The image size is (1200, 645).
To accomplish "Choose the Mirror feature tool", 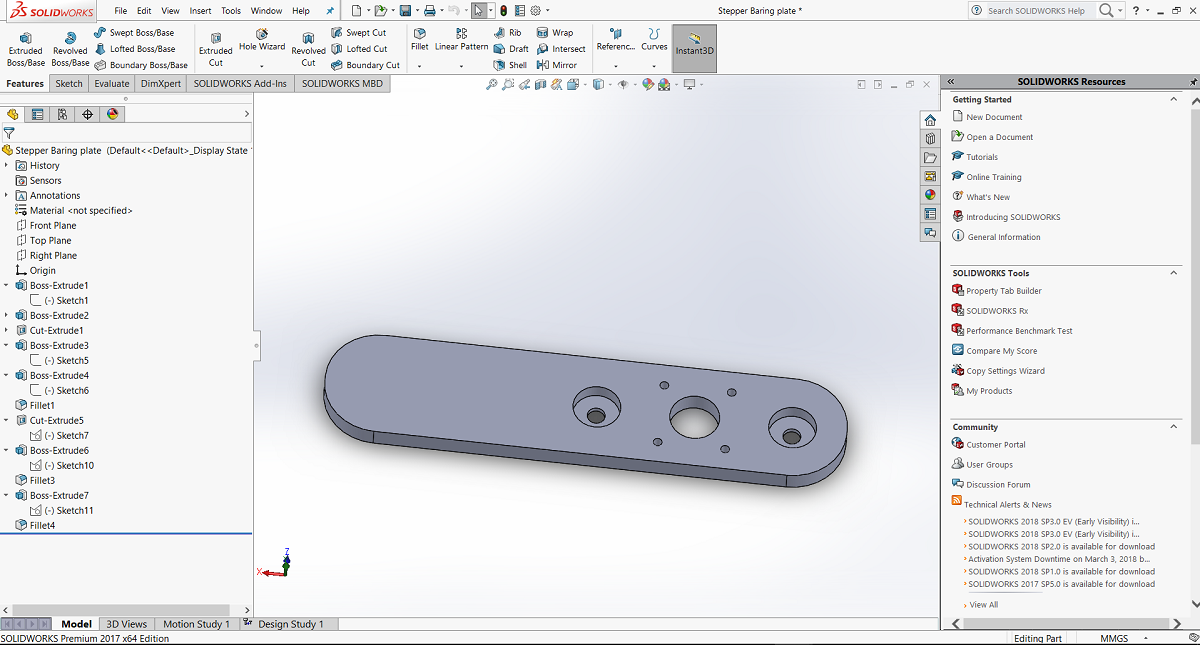I will [x=557, y=65].
